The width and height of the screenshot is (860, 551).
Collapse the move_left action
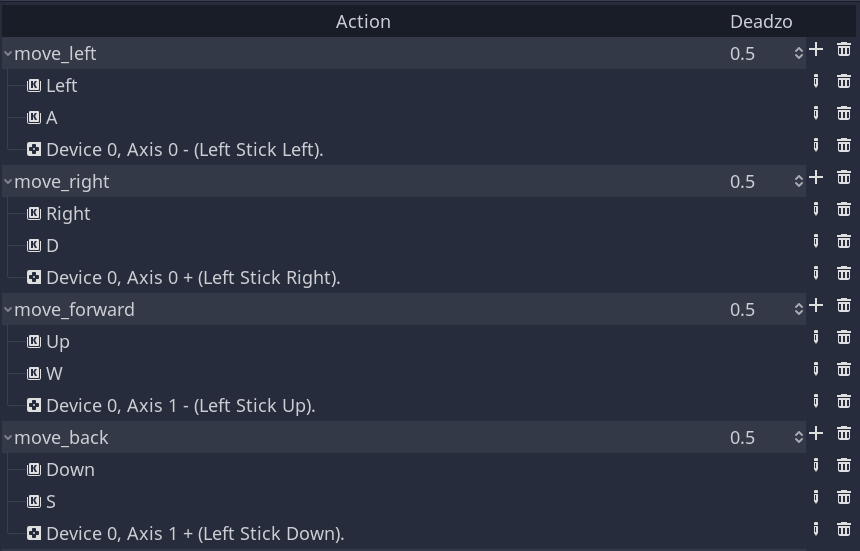pyautogui.click(x=8, y=54)
